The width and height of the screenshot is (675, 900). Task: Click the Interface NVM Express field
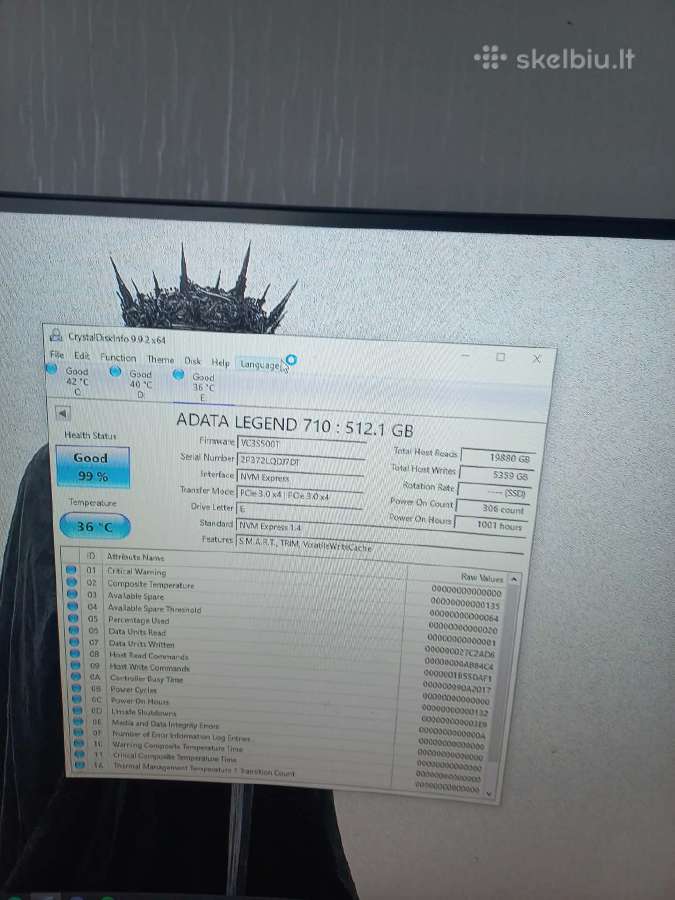tap(300, 477)
